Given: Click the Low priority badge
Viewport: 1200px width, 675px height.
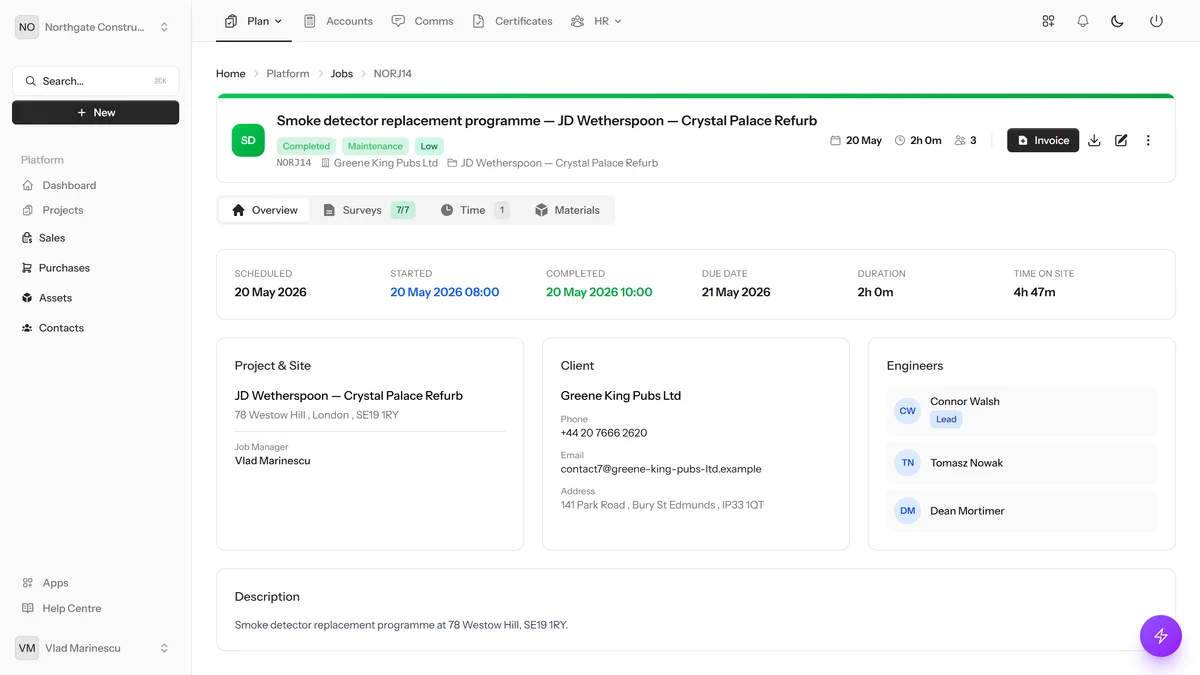Looking at the screenshot, I should pos(429,146).
